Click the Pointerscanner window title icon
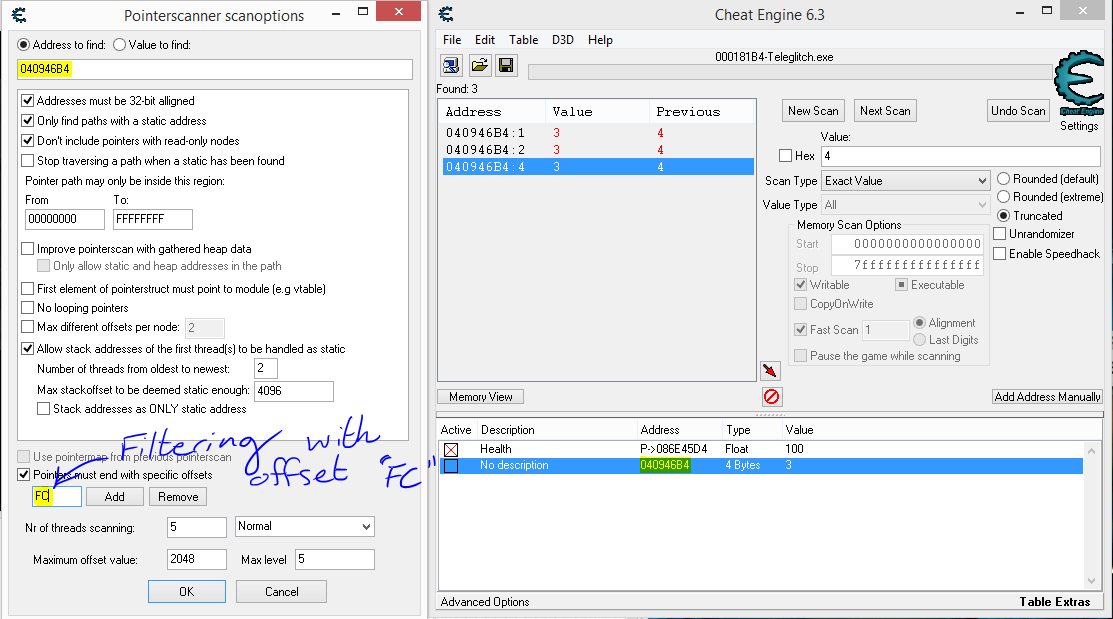This screenshot has width=1113, height=619. (18, 15)
